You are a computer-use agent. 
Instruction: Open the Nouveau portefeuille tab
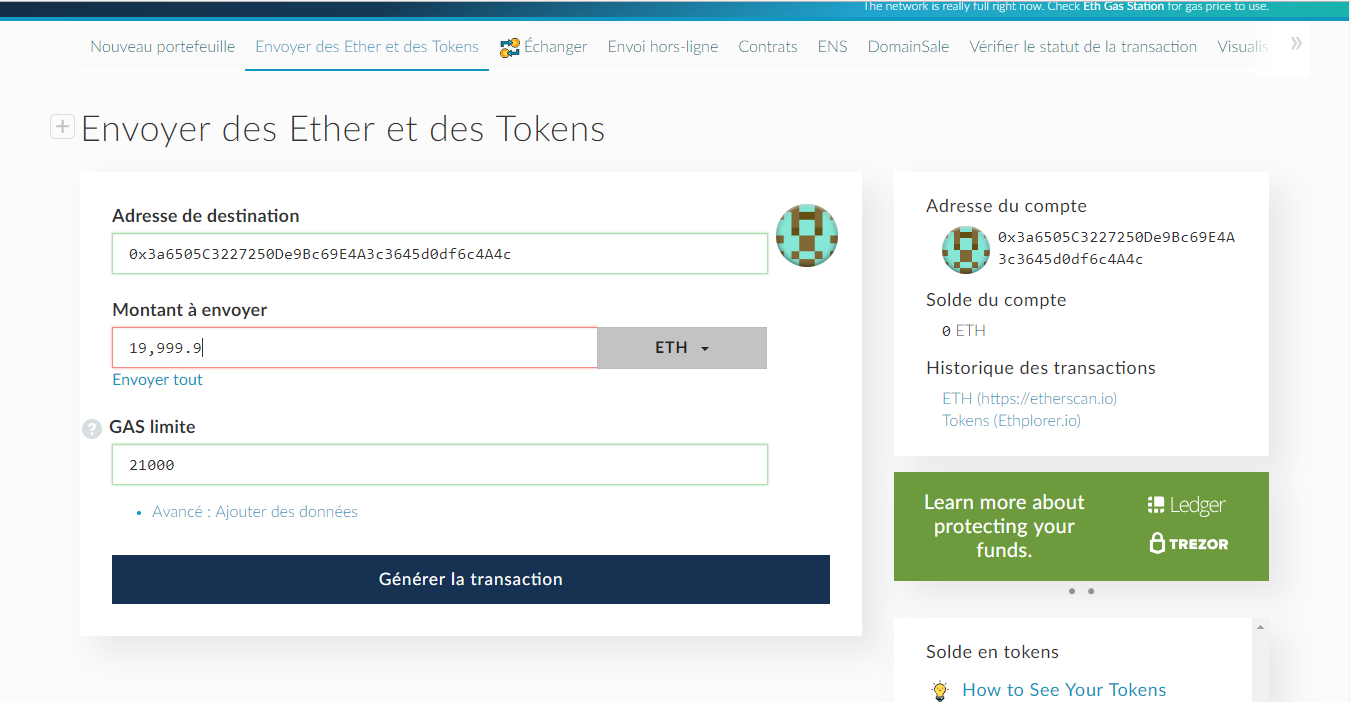coord(163,46)
